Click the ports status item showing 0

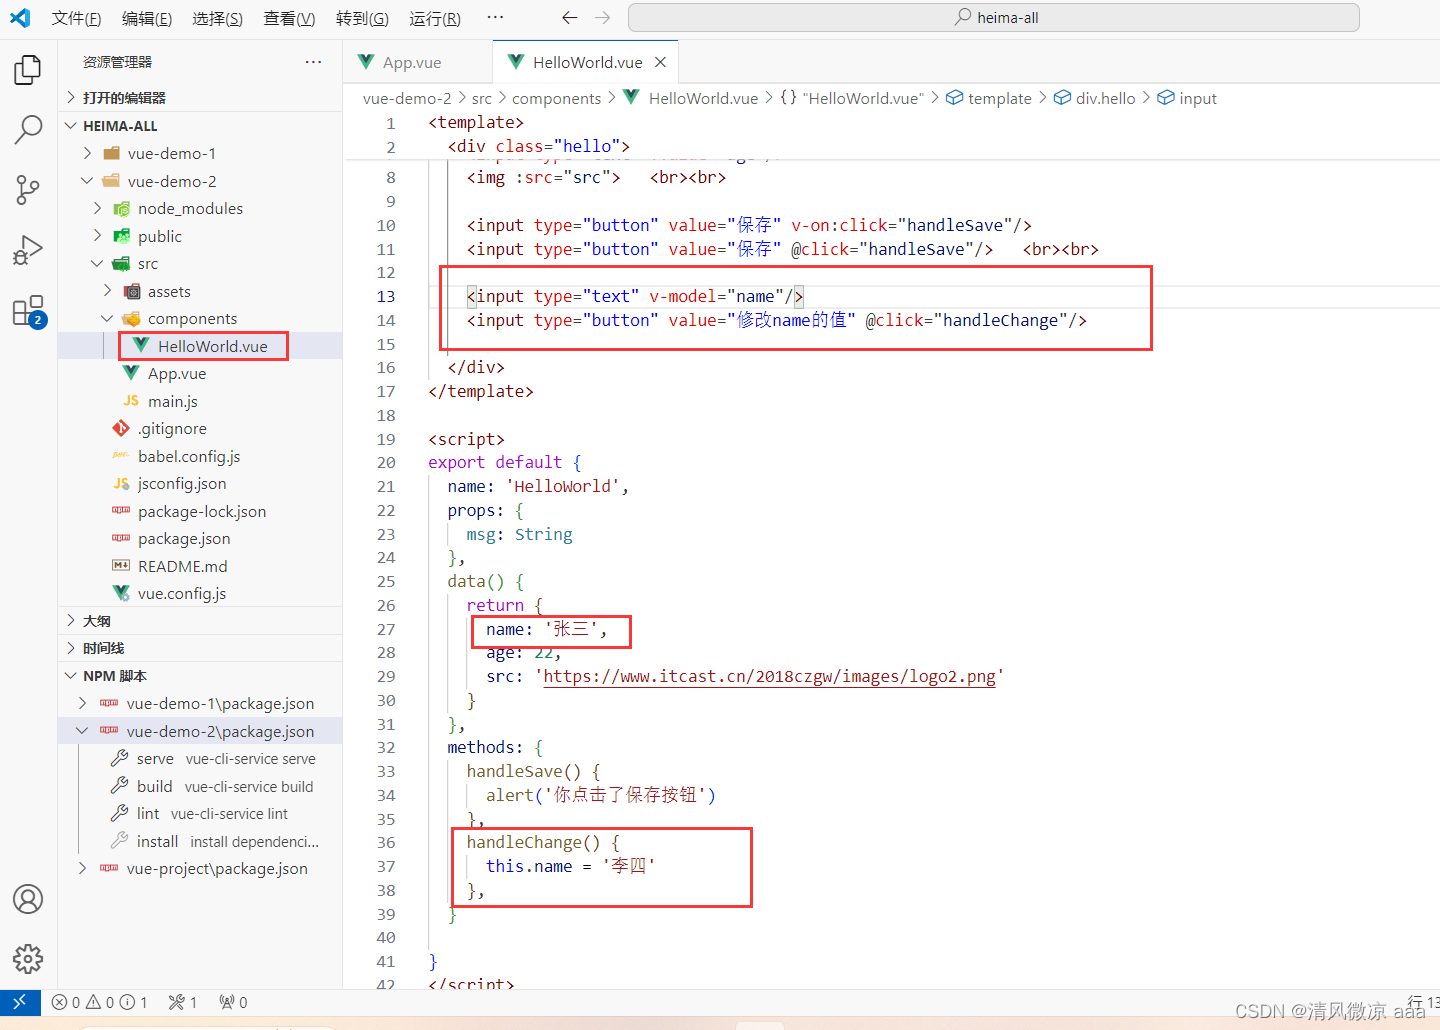[x=233, y=1002]
